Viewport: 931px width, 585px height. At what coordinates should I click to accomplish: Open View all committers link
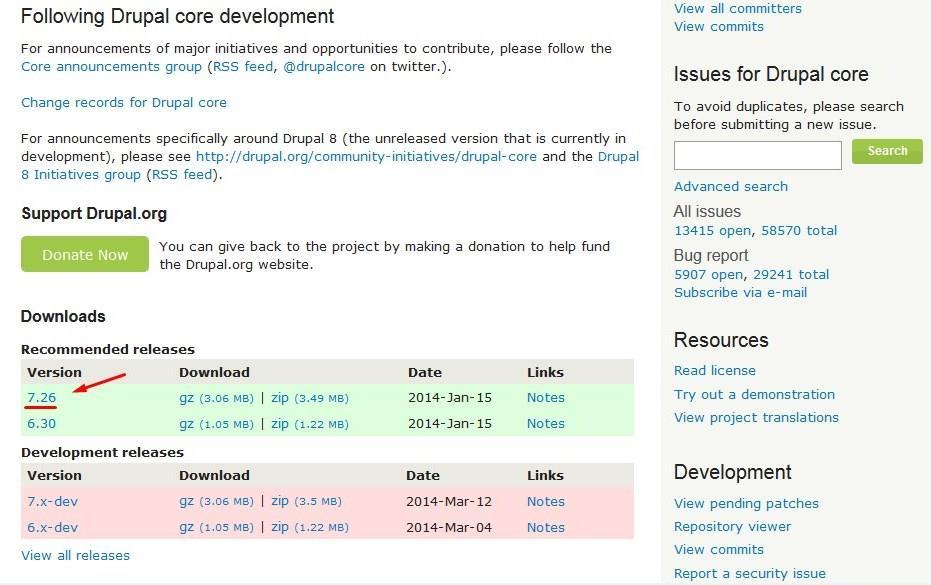point(738,8)
